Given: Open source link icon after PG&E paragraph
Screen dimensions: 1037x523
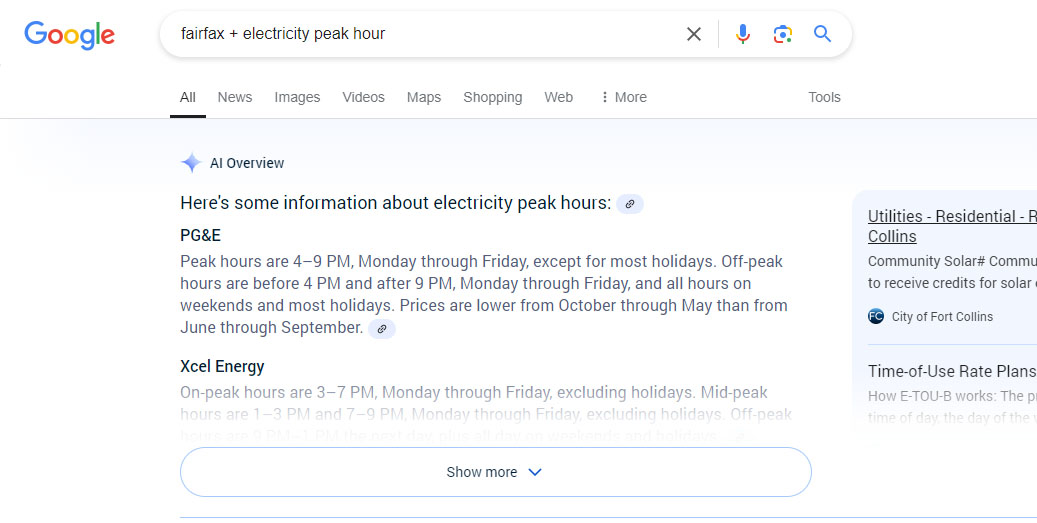Looking at the screenshot, I should 382,329.
